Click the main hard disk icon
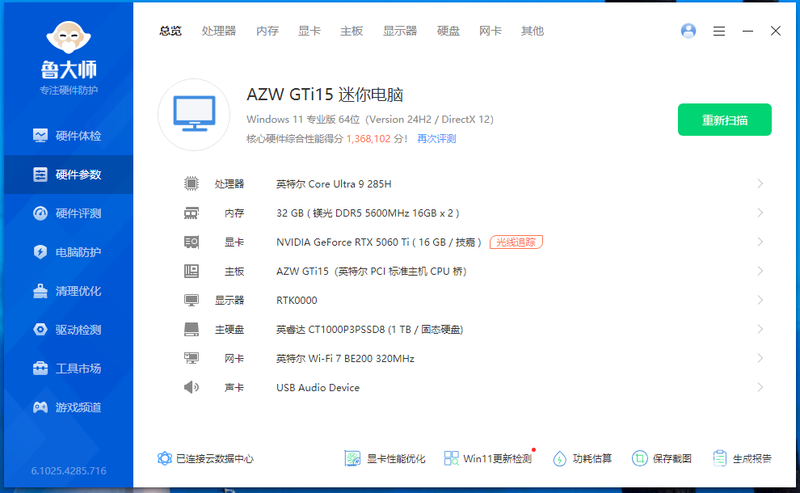This screenshot has width=800, height=493. tap(191, 329)
